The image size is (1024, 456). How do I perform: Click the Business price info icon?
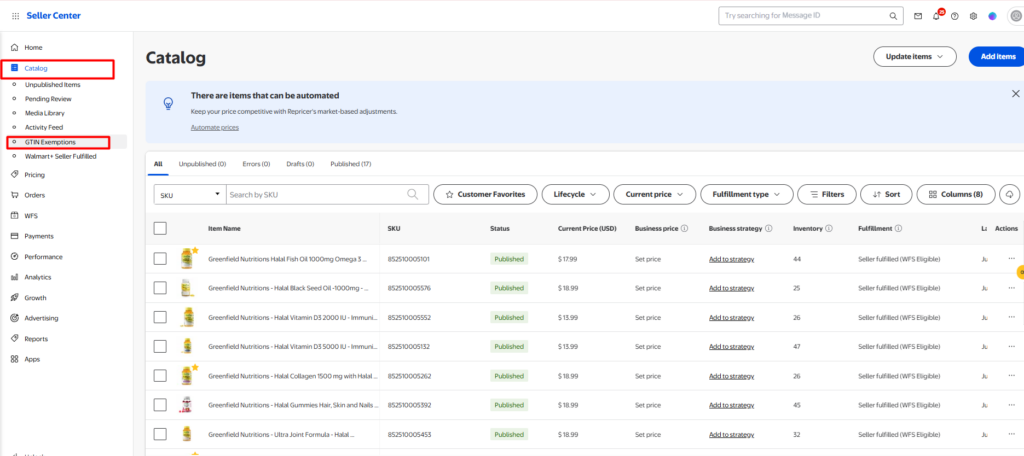(x=684, y=229)
